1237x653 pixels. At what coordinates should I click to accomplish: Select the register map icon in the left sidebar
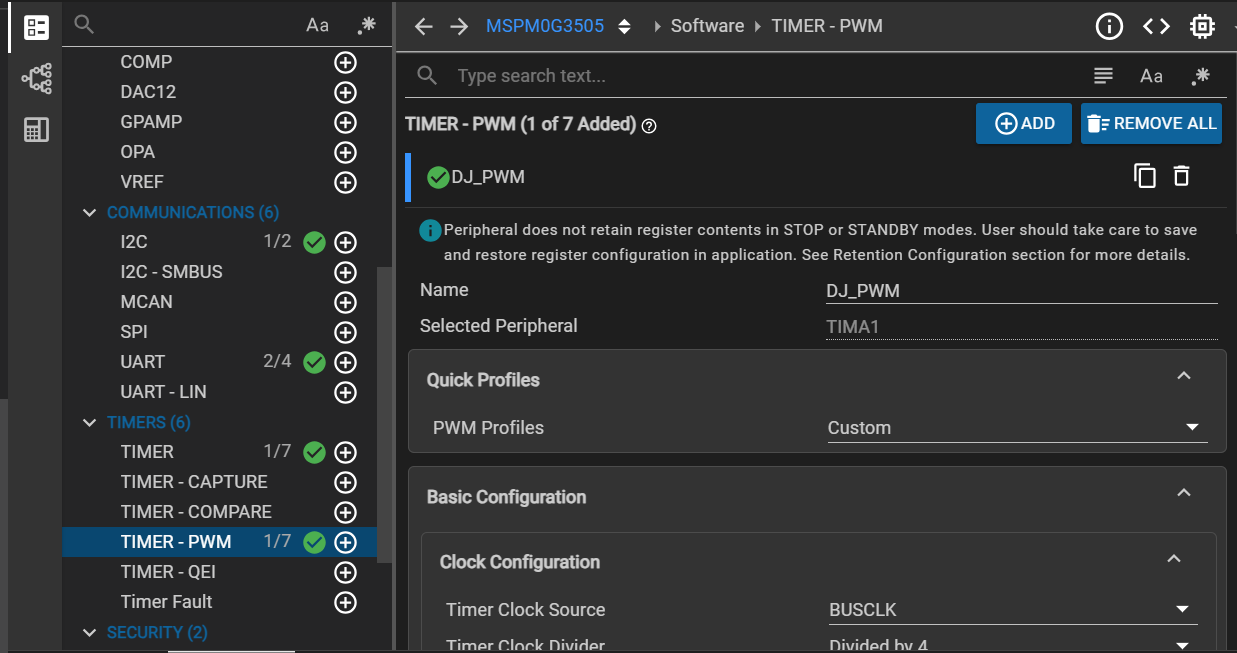36,129
